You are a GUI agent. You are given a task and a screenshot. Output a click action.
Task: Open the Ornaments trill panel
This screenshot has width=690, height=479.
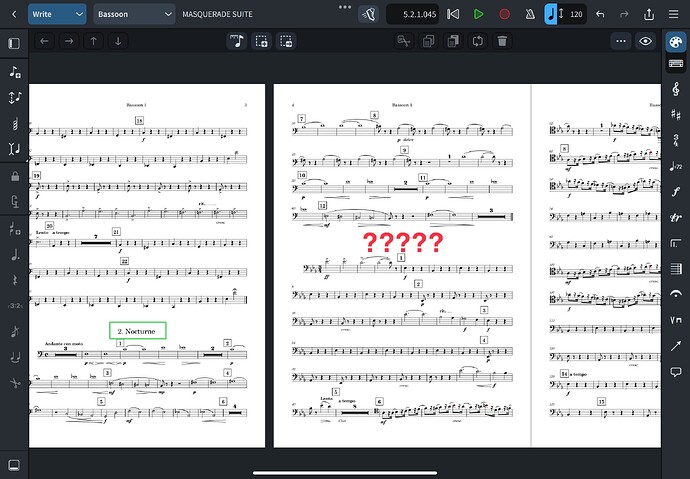tap(675, 217)
